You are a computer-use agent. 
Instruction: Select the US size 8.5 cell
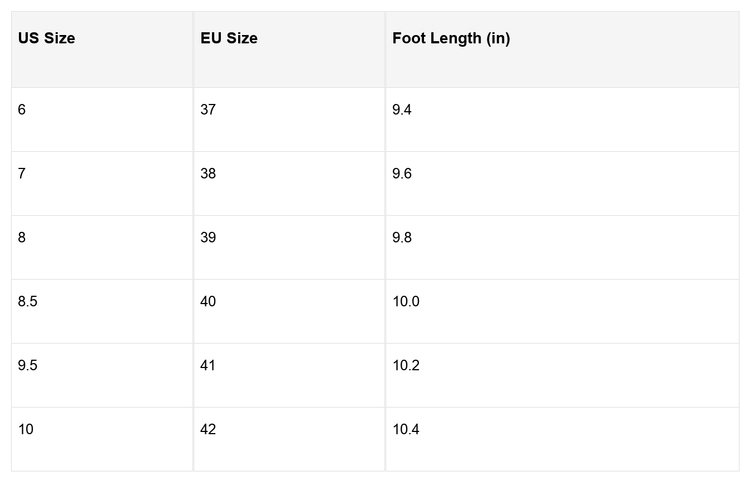[x=28, y=301]
